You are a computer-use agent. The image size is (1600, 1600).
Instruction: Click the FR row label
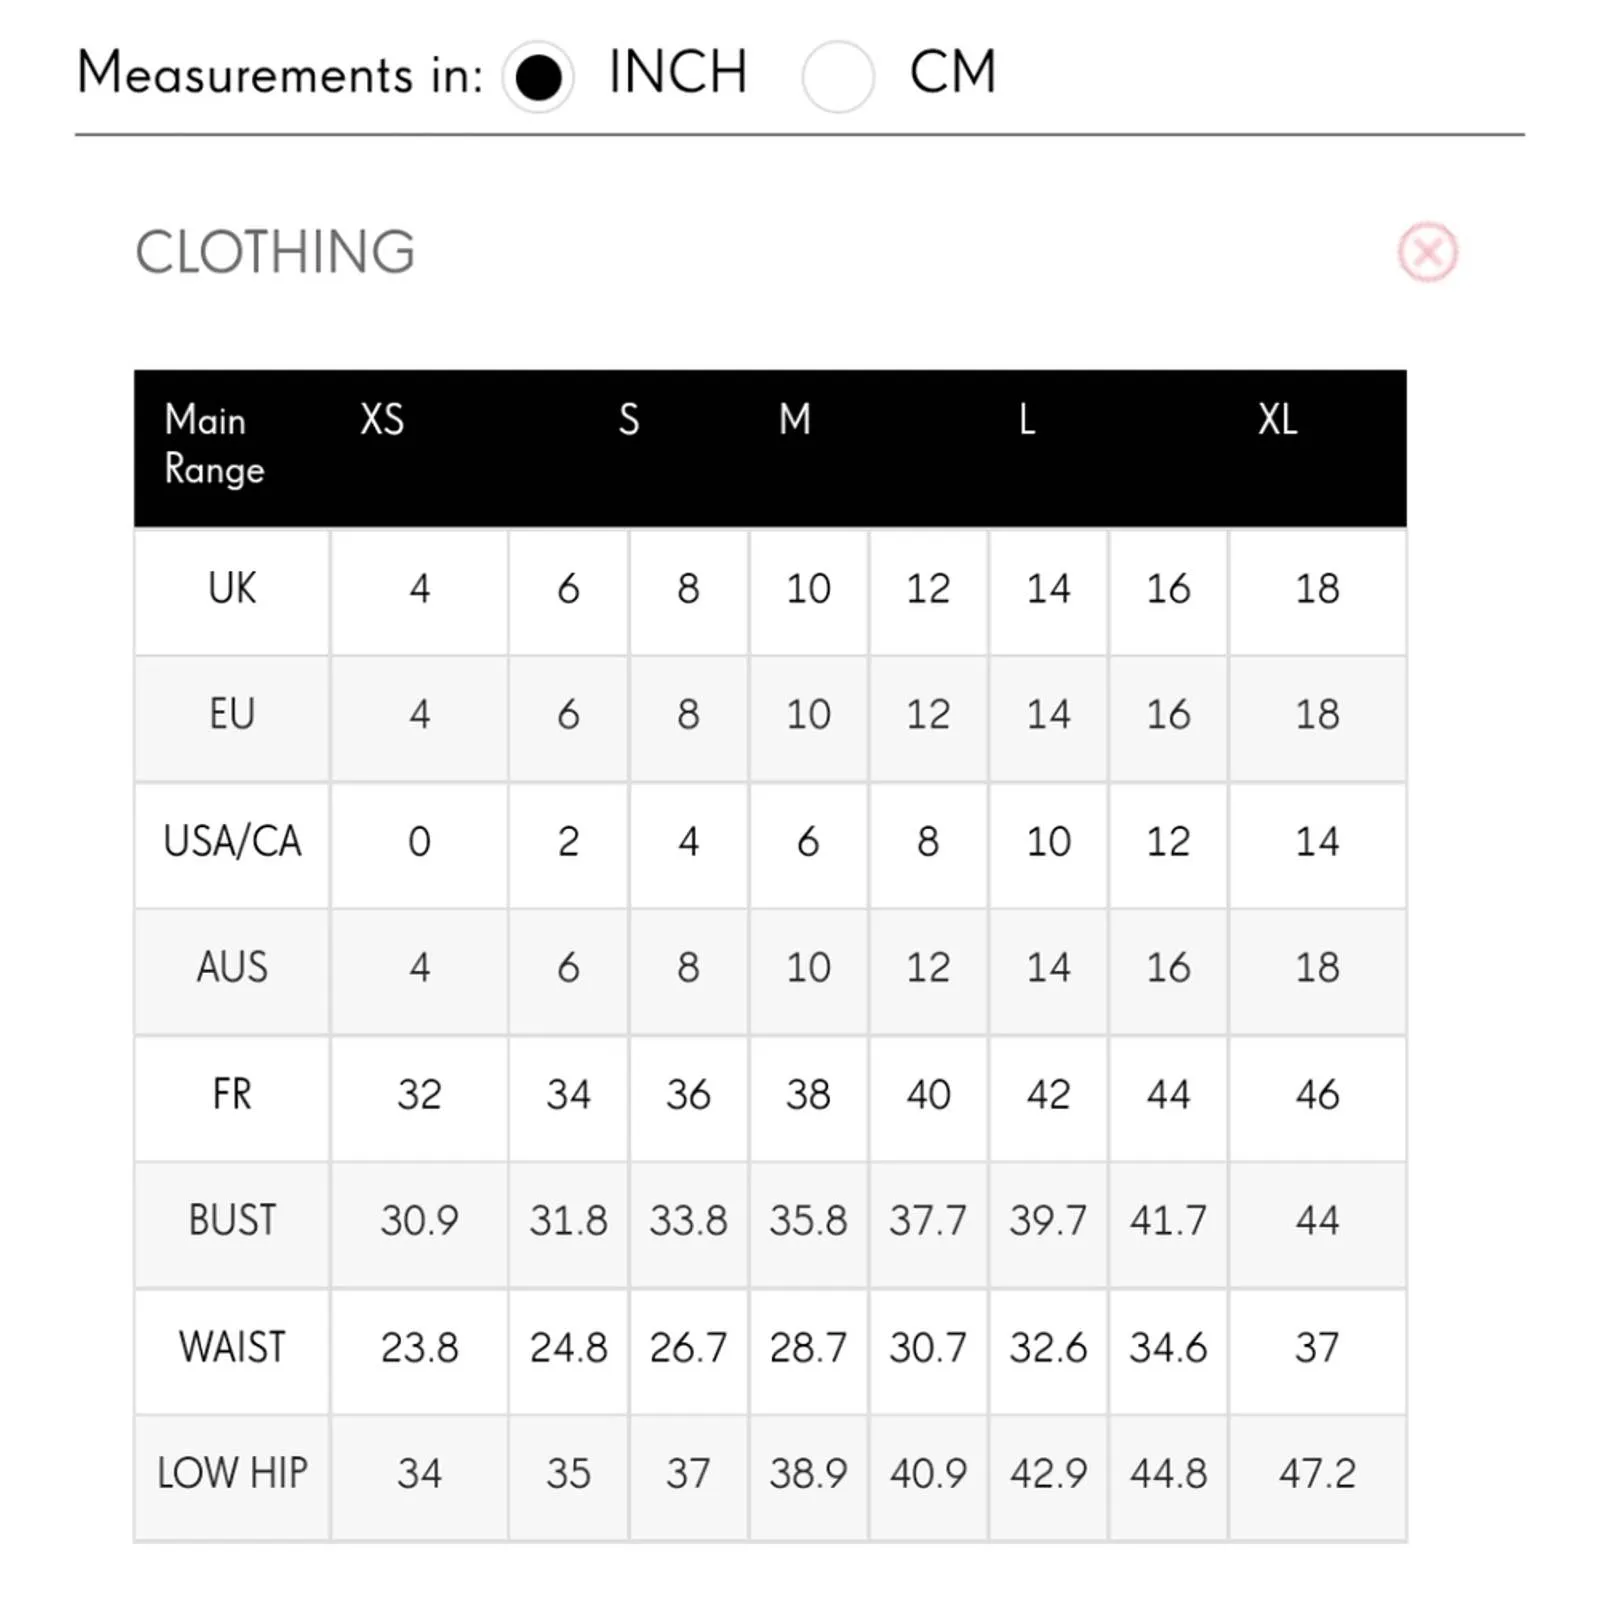click(232, 1094)
